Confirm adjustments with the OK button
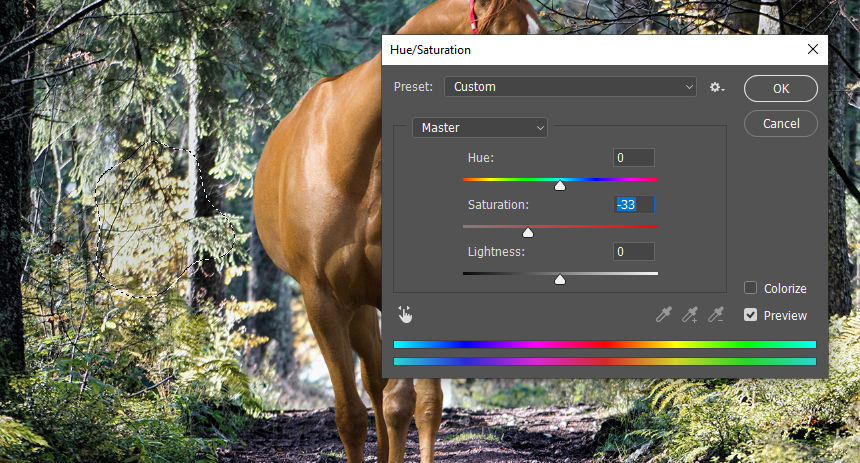Viewport: 860px width, 463px height. click(780, 88)
